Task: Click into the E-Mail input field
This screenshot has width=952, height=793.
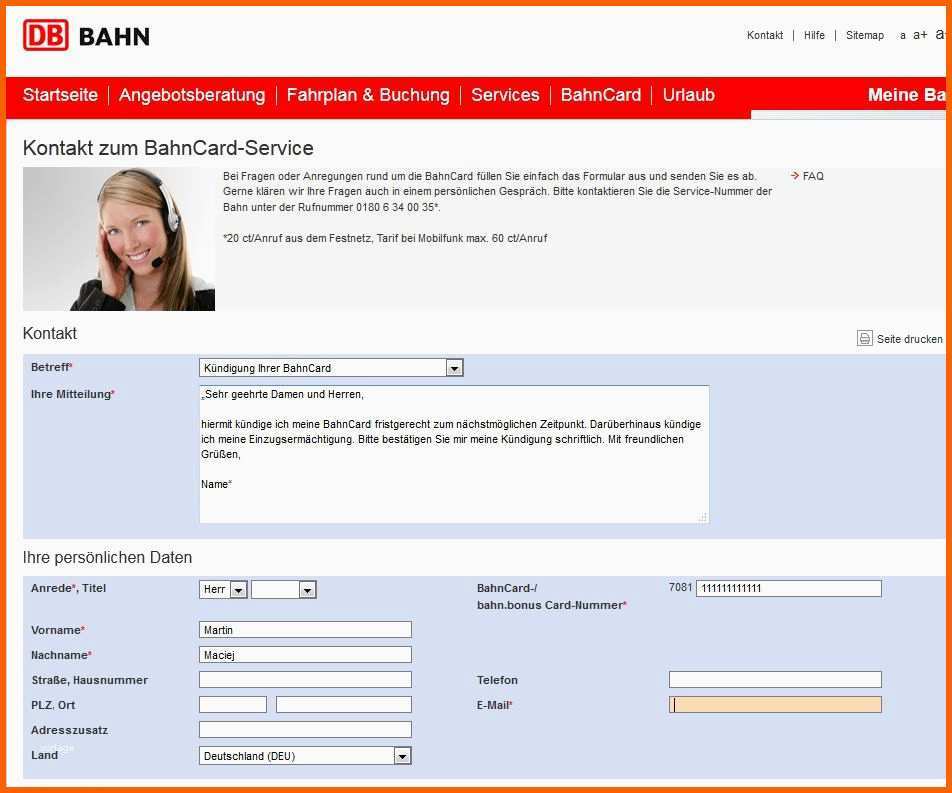Action: coord(775,705)
